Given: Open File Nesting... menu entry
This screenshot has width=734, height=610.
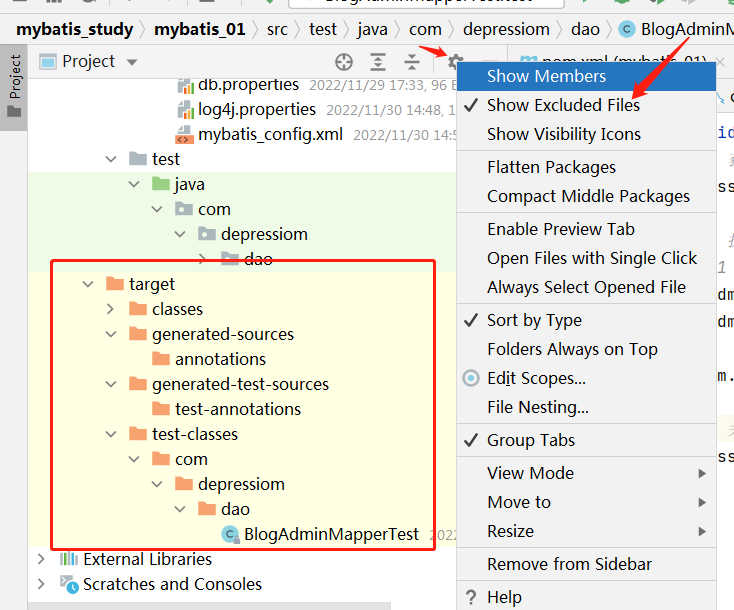Looking at the screenshot, I should point(587,407).
